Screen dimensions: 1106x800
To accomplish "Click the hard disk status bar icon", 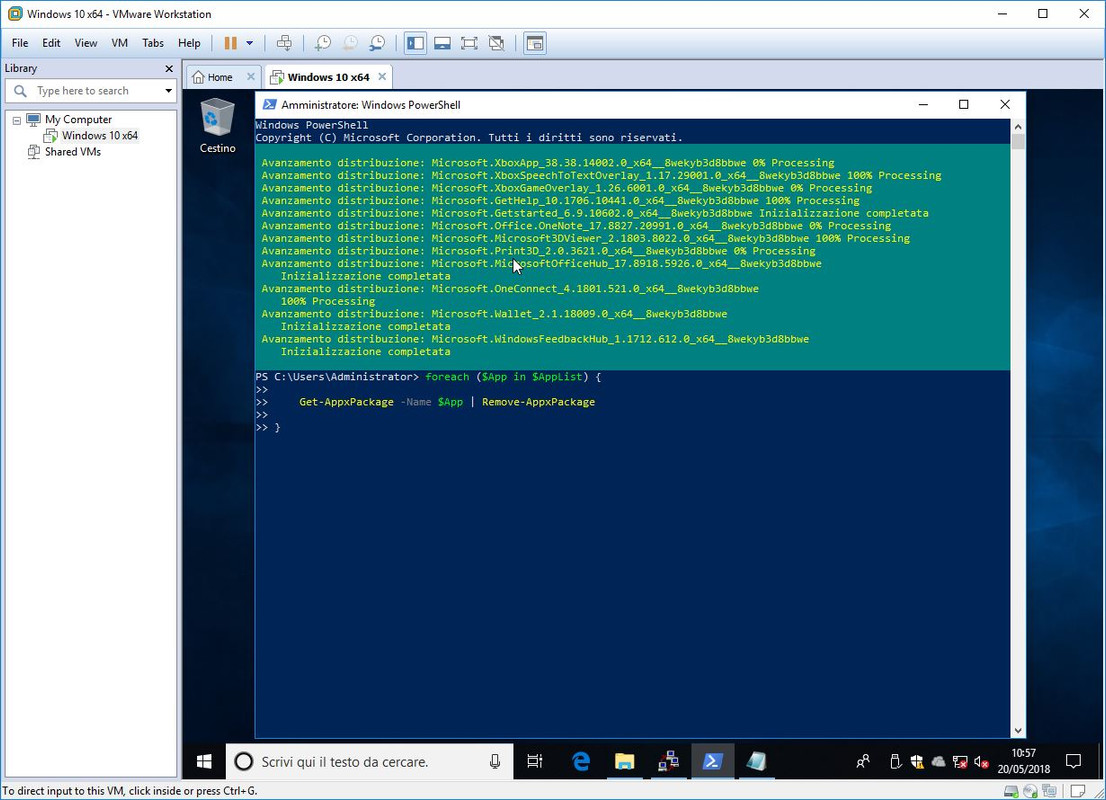I will coord(1011,791).
